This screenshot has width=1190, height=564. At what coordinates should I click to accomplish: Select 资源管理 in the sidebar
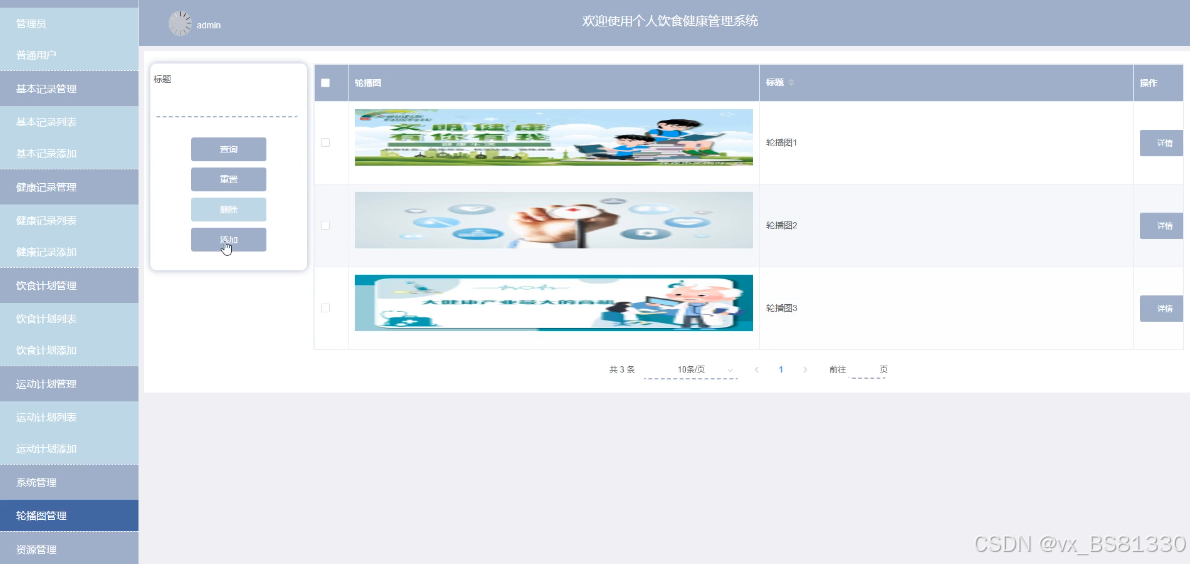coord(69,549)
